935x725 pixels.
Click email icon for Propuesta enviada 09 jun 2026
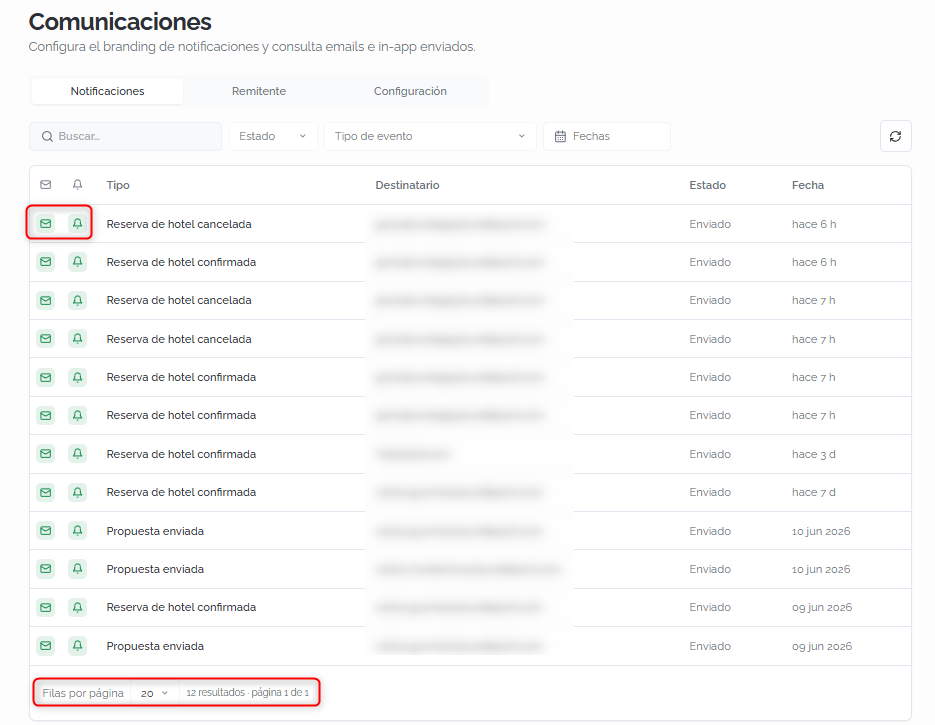[45, 646]
